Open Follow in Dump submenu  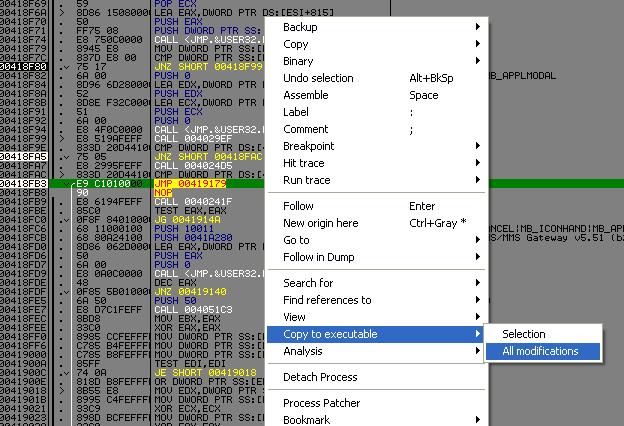(x=376, y=257)
